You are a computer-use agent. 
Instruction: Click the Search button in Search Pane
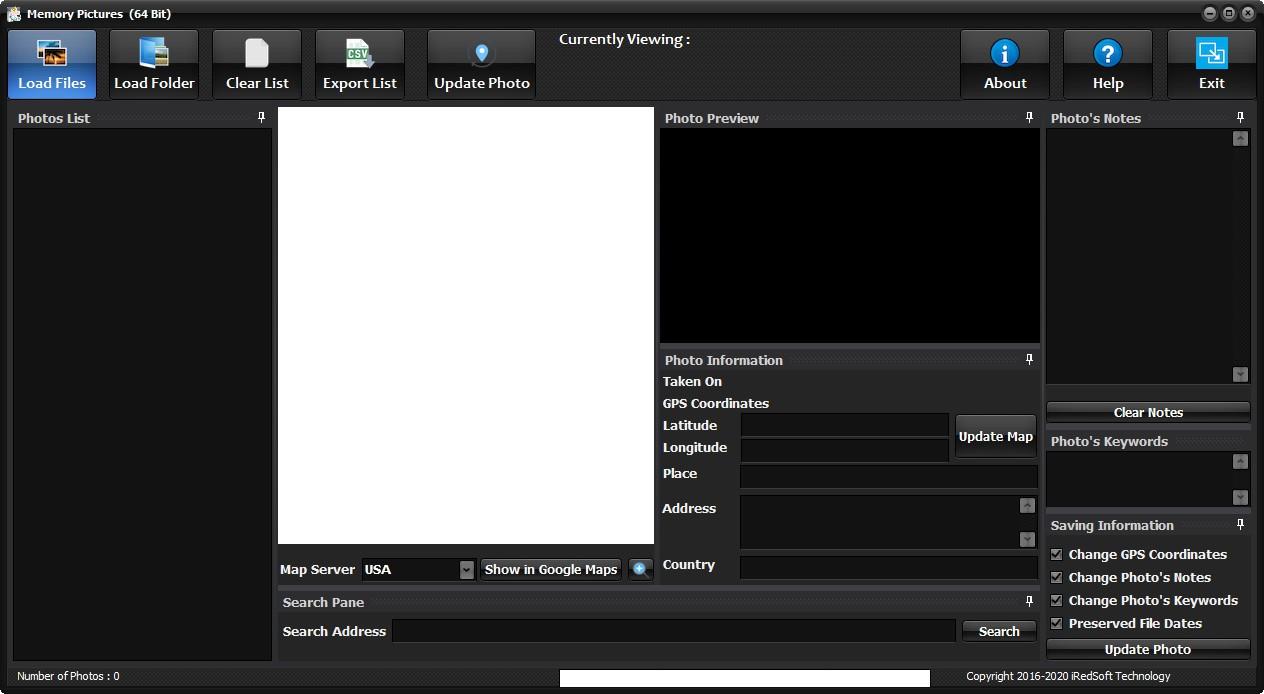(999, 631)
